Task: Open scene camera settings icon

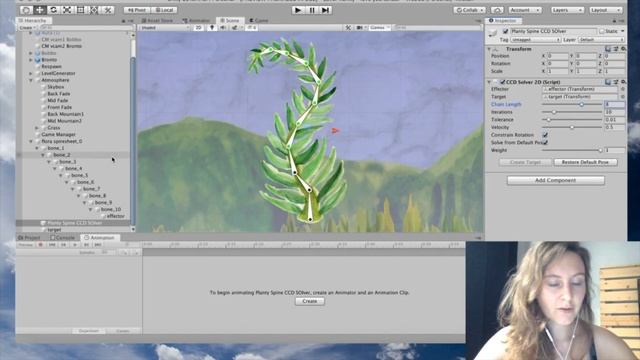Action: click(x=360, y=28)
